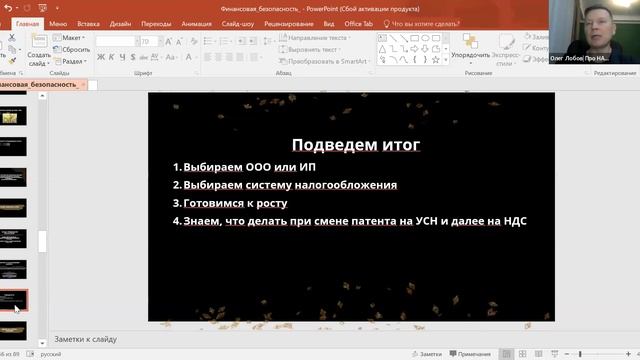Viewport: 640px width, 360px height.
Task: Click the numbered list icon
Action: click(225, 41)
